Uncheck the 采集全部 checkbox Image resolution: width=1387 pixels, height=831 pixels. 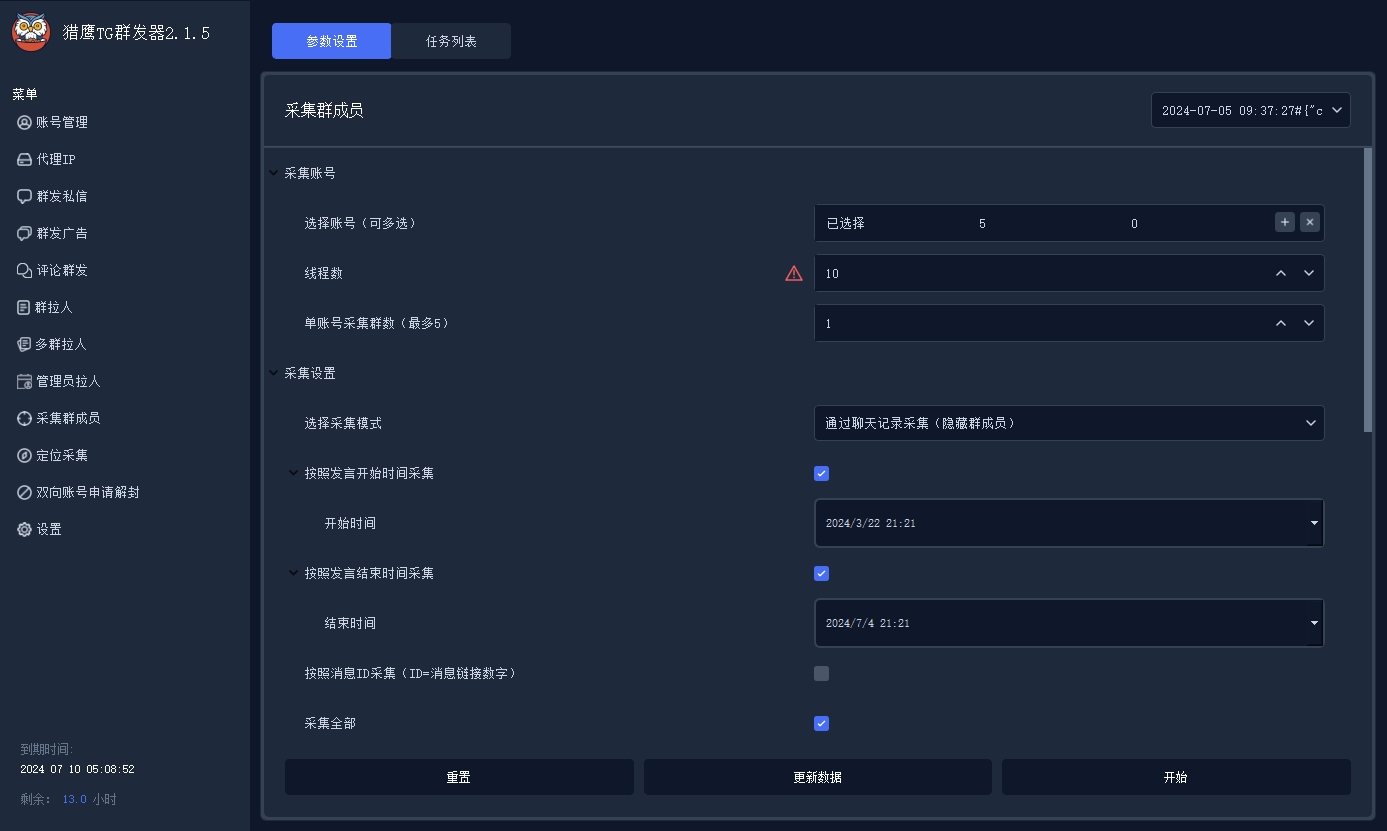(x=821, y=723)
